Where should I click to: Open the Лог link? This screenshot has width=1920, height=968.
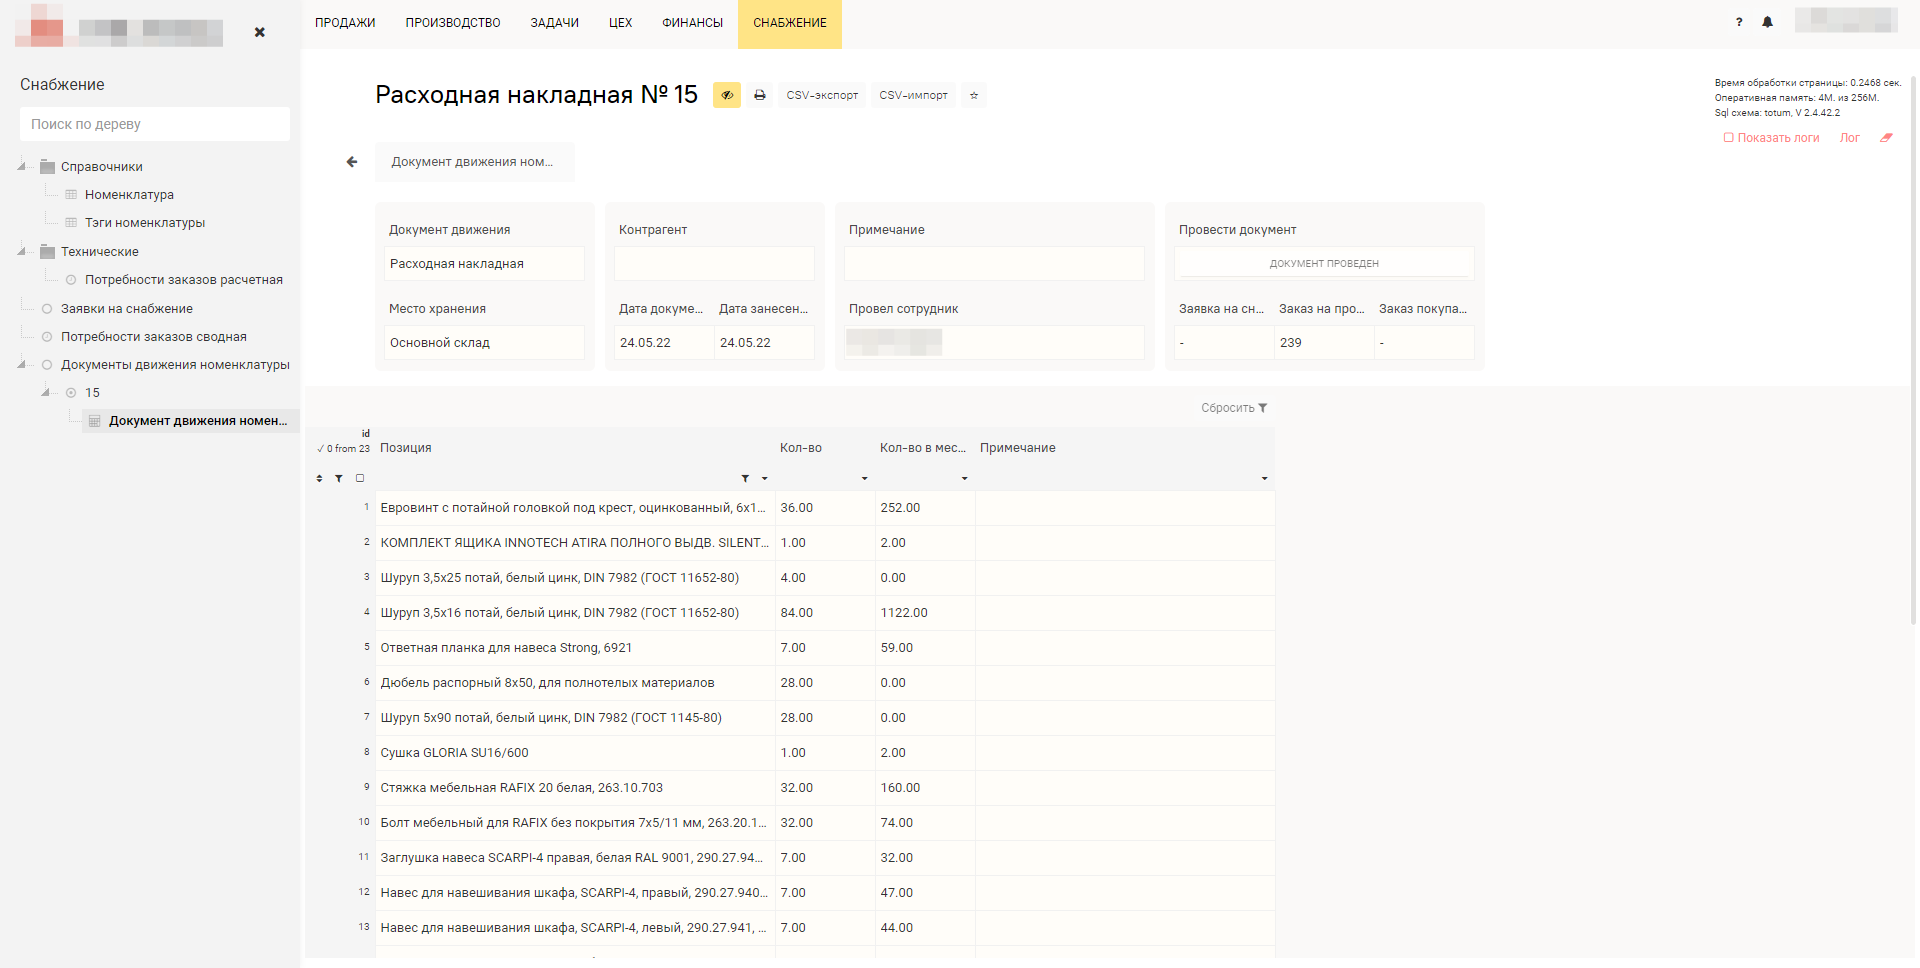click(x=1850, y=138)
